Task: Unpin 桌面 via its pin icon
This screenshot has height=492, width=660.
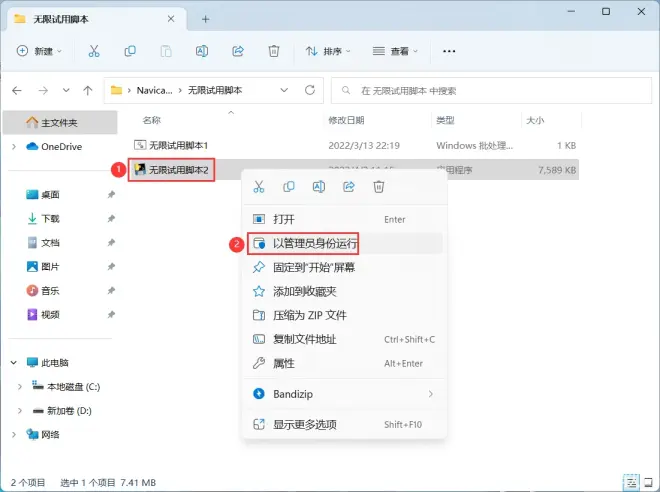Action: 111,194
